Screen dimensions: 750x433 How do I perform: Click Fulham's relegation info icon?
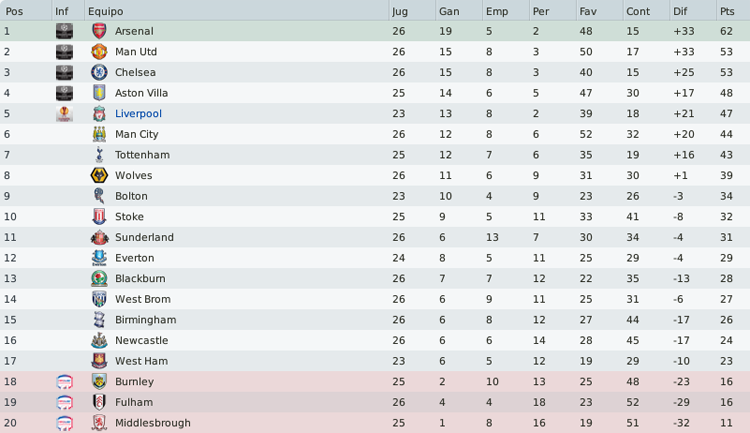pyautogui.click(x=64, y=402)
